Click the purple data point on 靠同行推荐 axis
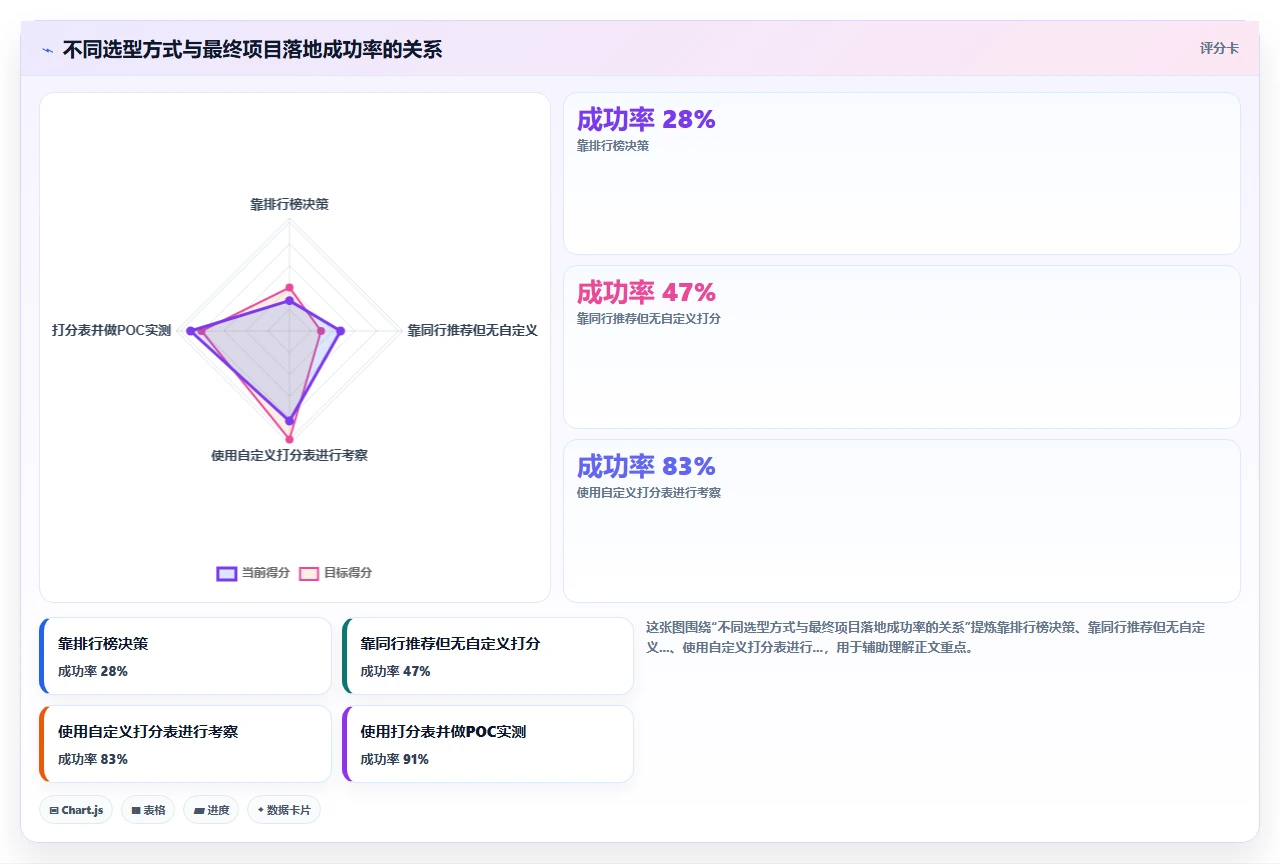Viewport: 1280px width, 864px height. (x=341, y=331)
